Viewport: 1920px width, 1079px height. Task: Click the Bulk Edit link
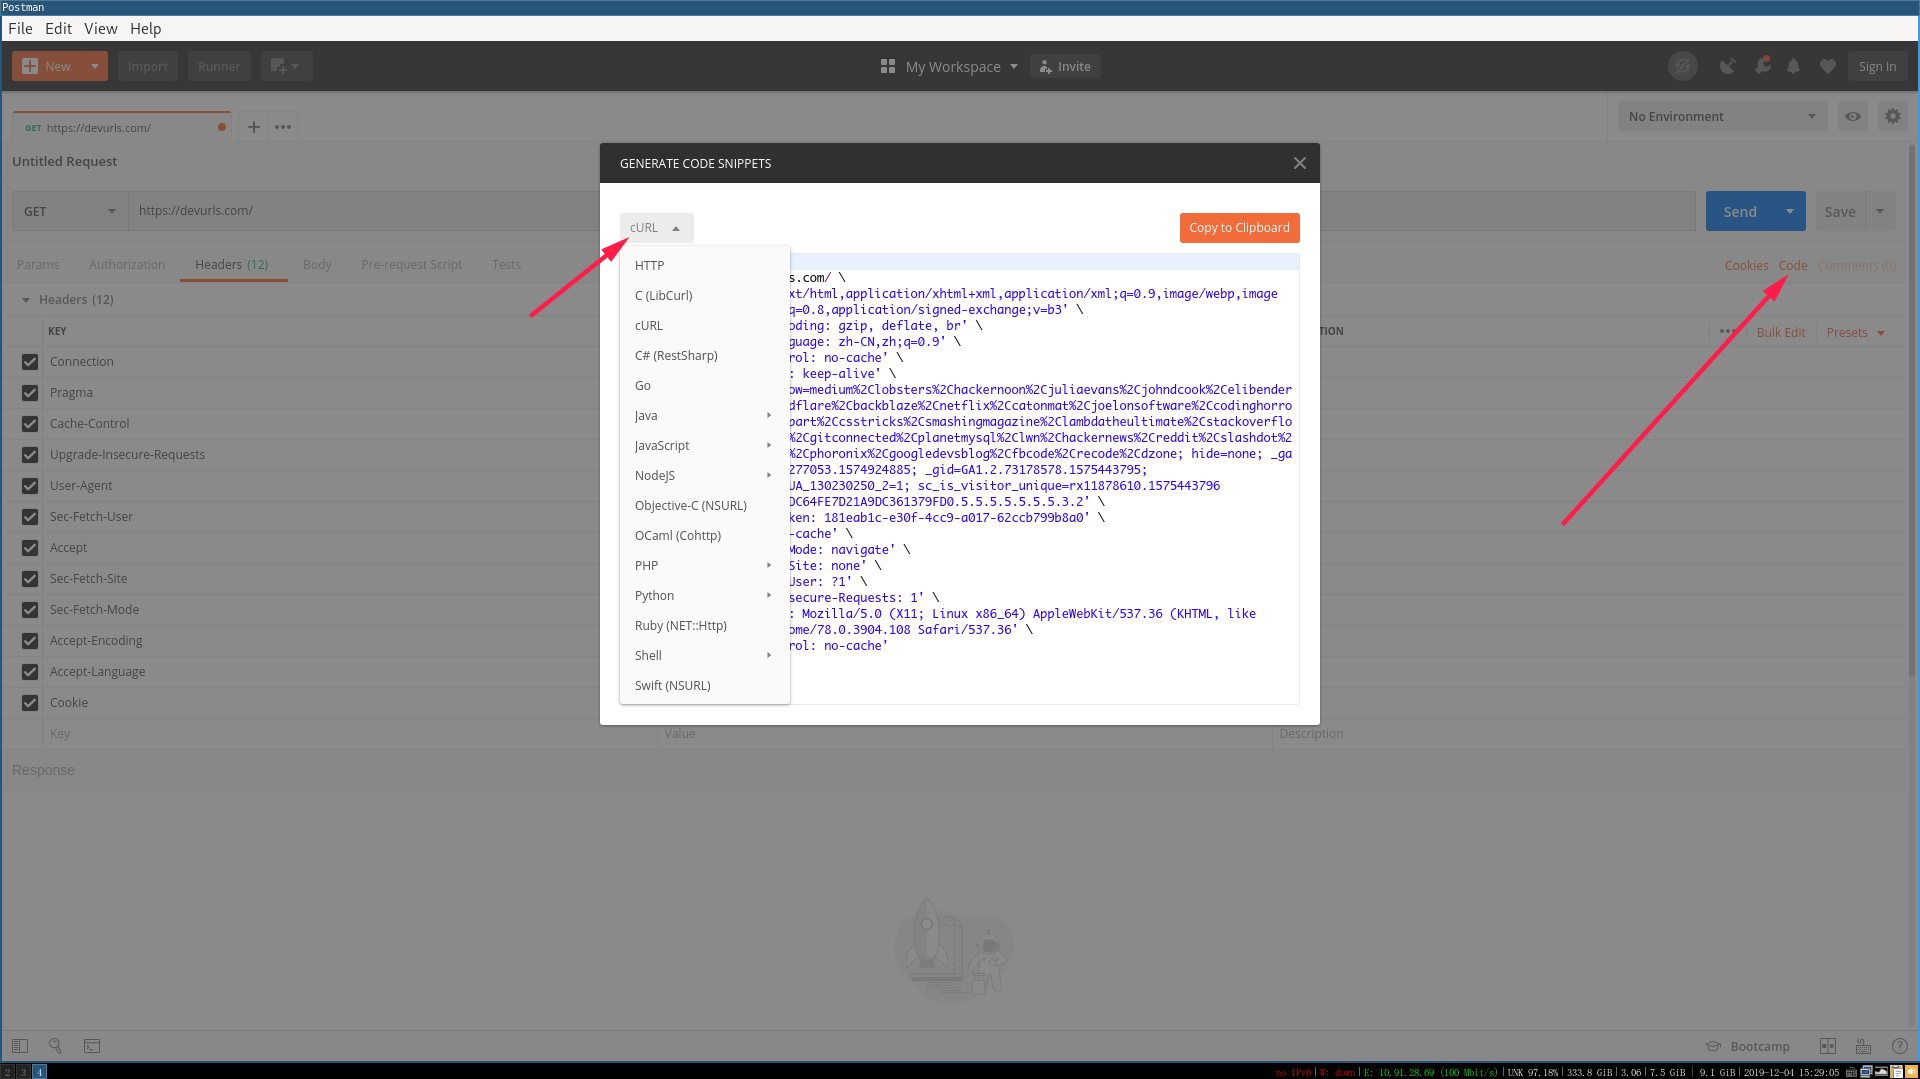1781,333
